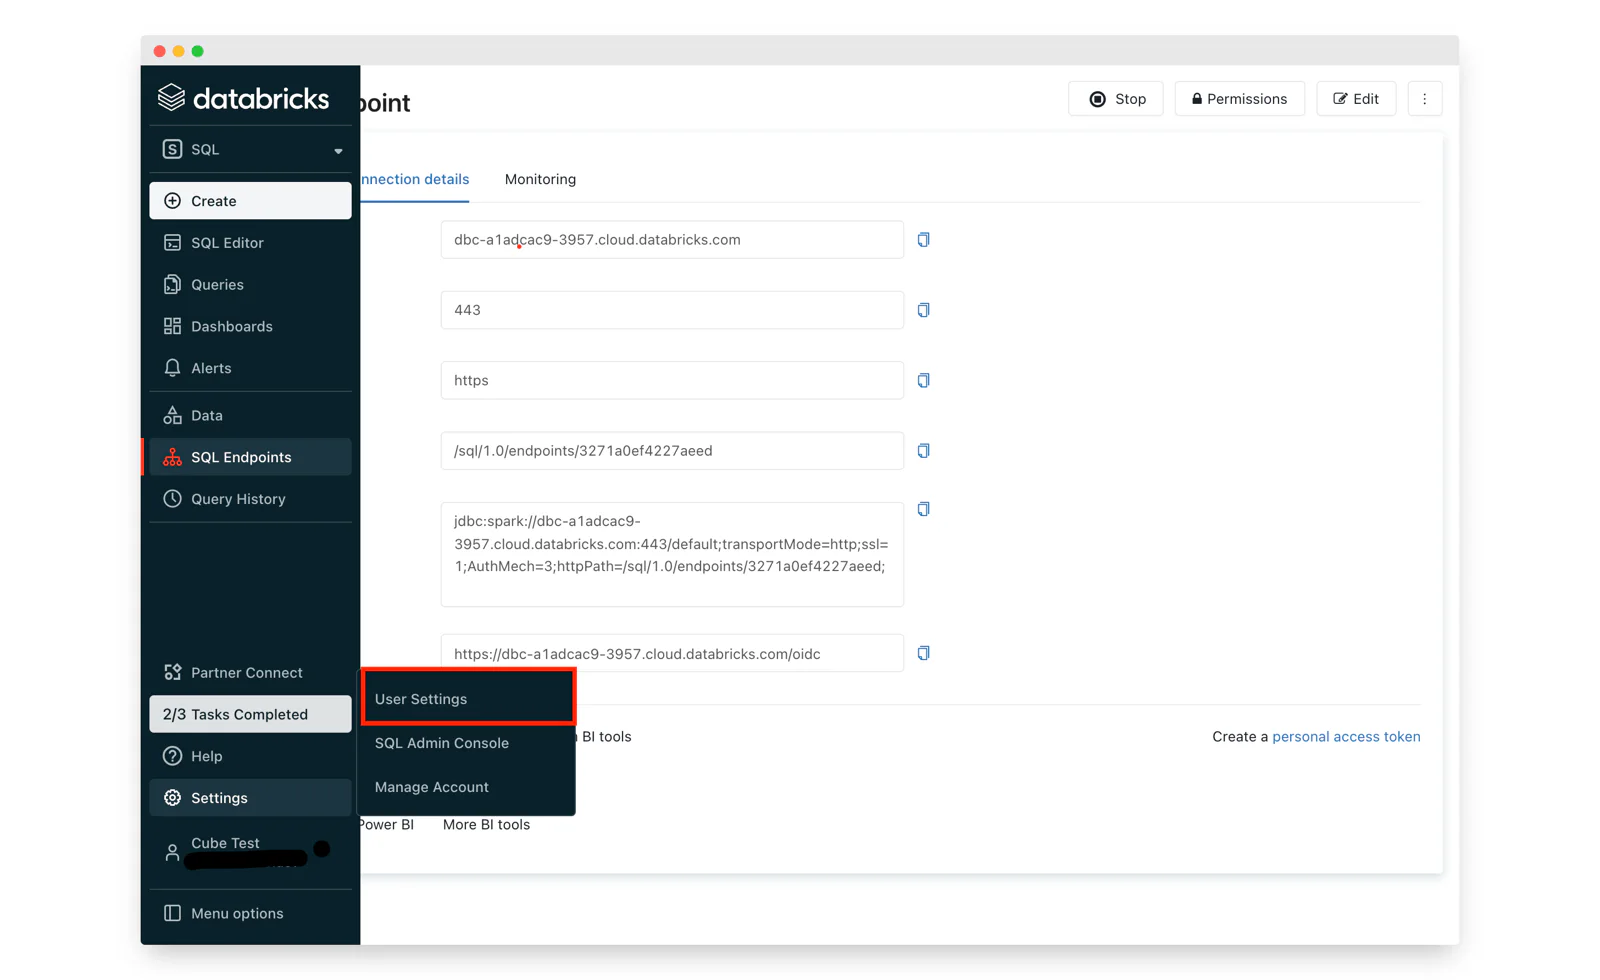1600x980 pixels.
Task: Open Alerts in the sidebar
Action: [250, 369]
